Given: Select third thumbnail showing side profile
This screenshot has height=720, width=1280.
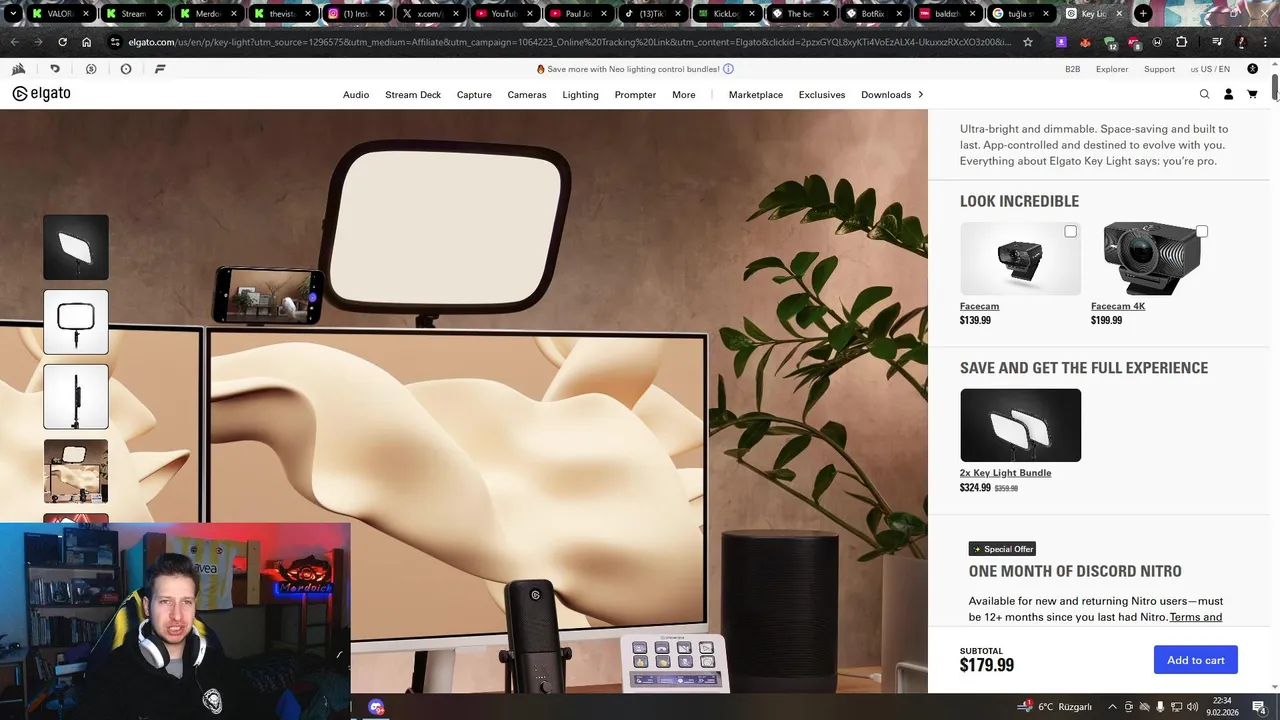Looking at the screenshot, I should [76, 397].
